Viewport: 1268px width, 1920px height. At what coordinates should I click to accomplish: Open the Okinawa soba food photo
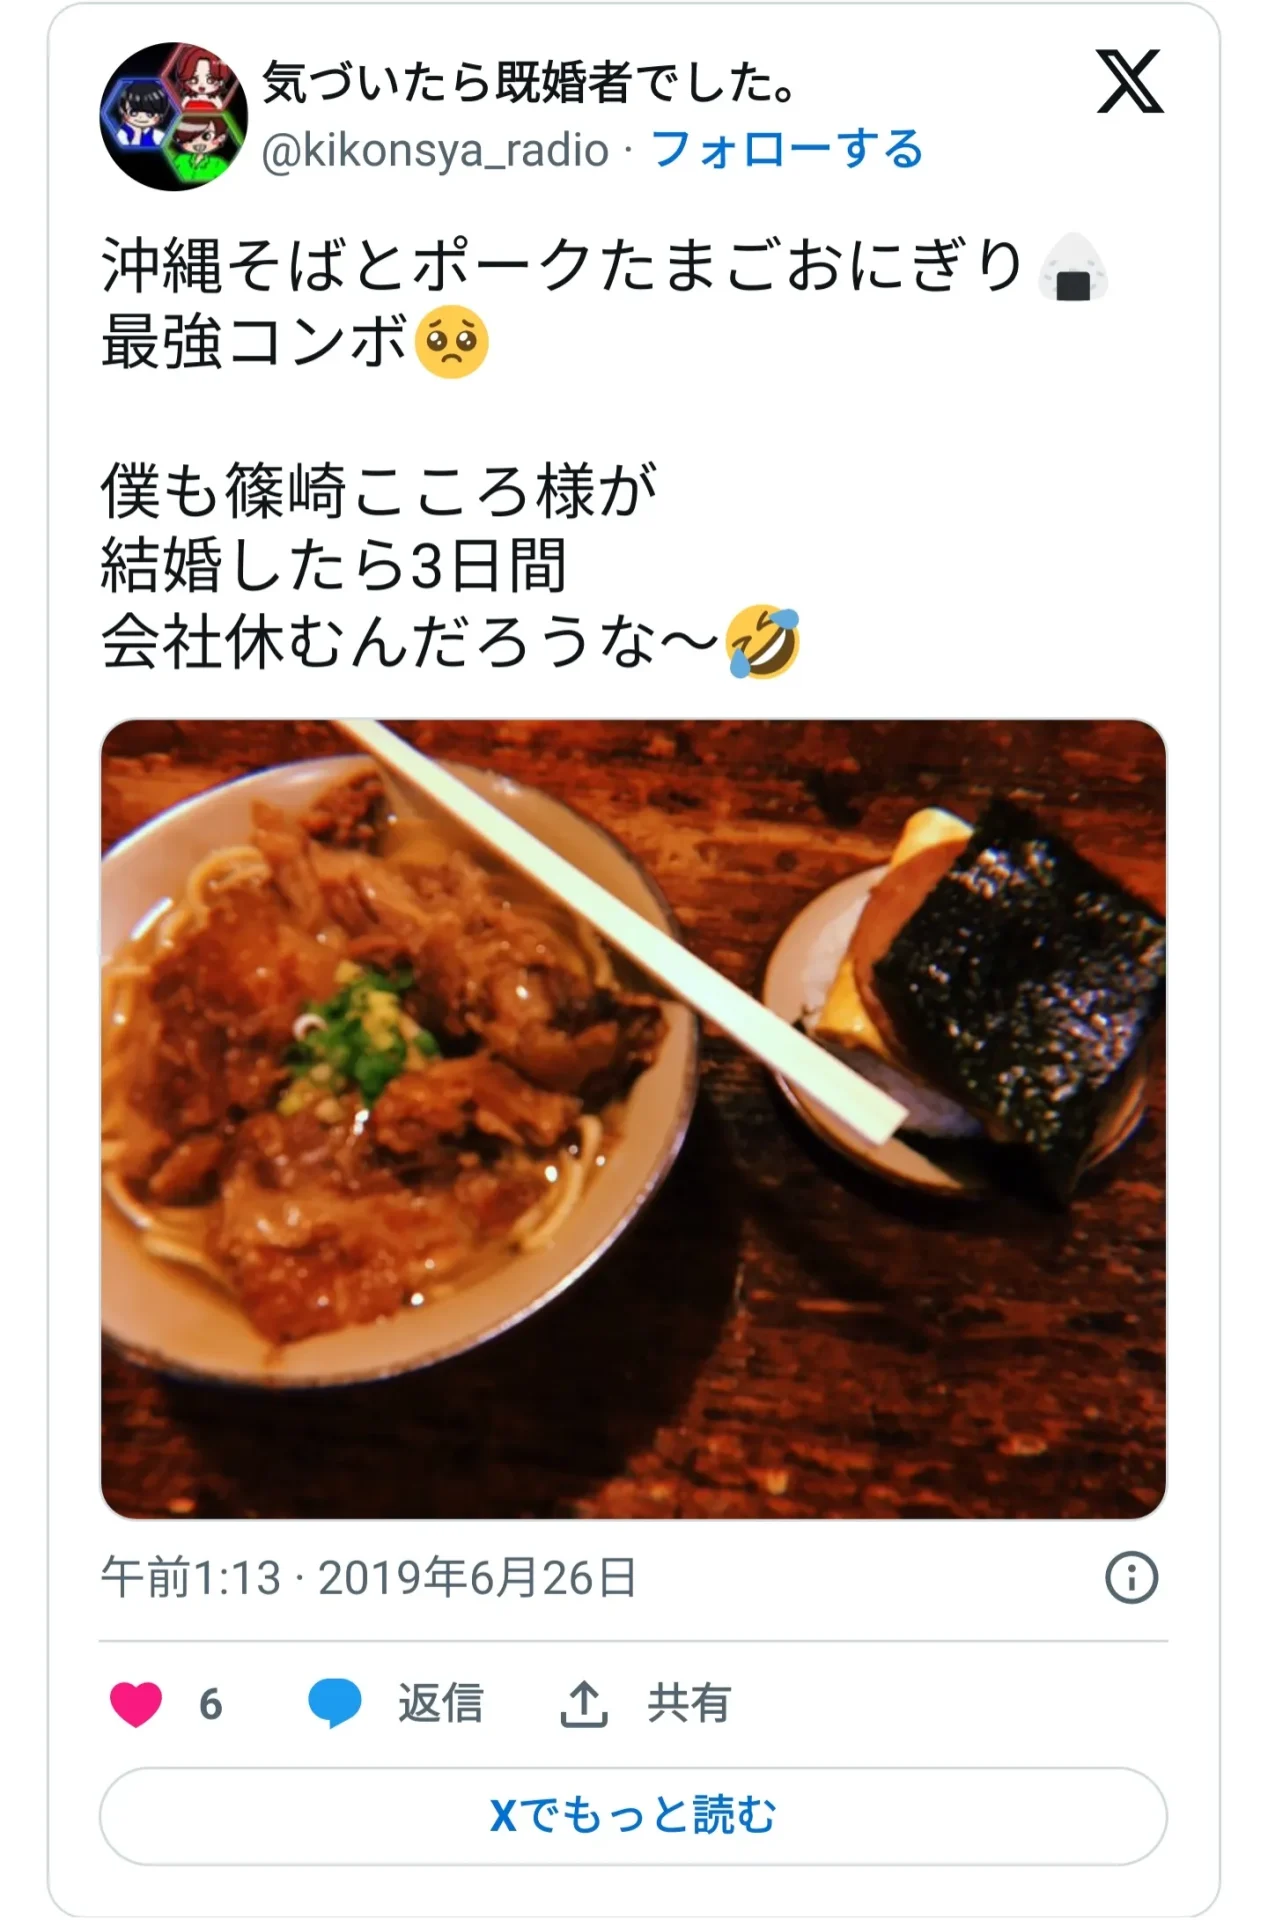click(x=633, y=1119)
